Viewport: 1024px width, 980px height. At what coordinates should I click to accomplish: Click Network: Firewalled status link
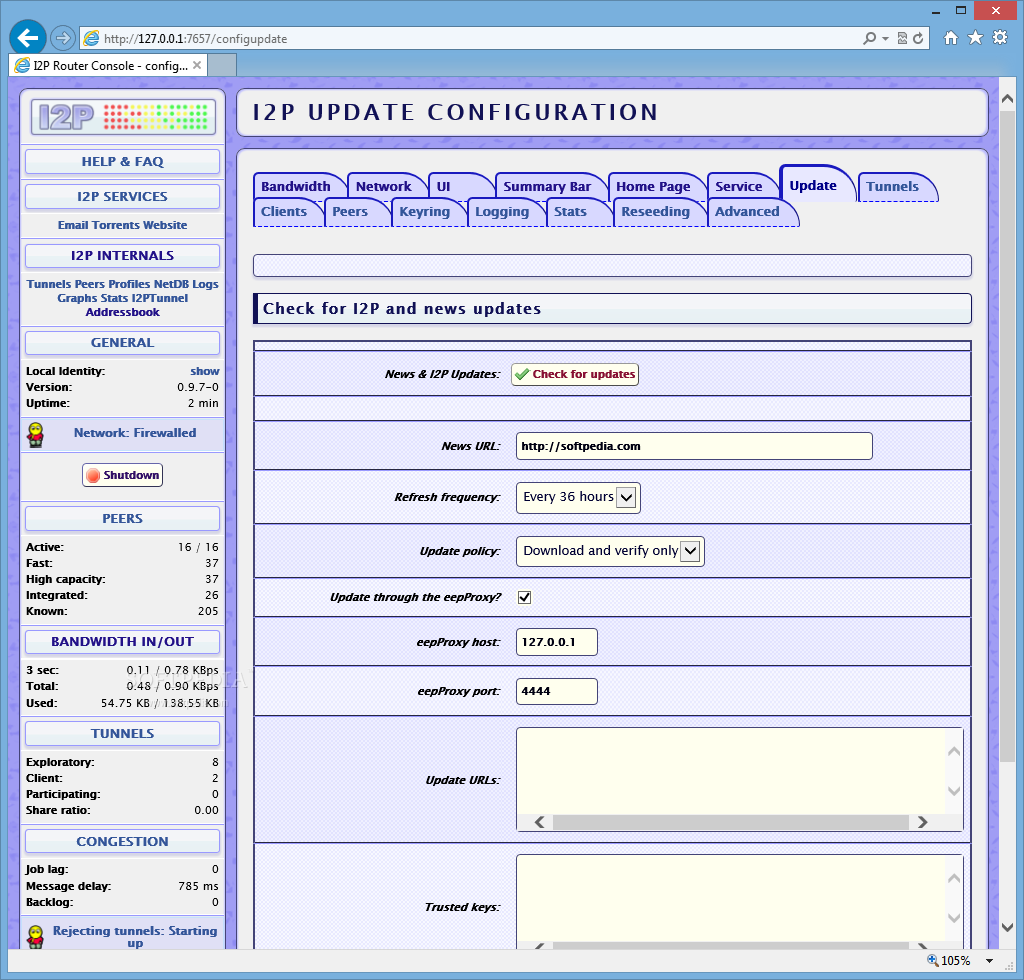click(x=135, y=433)
